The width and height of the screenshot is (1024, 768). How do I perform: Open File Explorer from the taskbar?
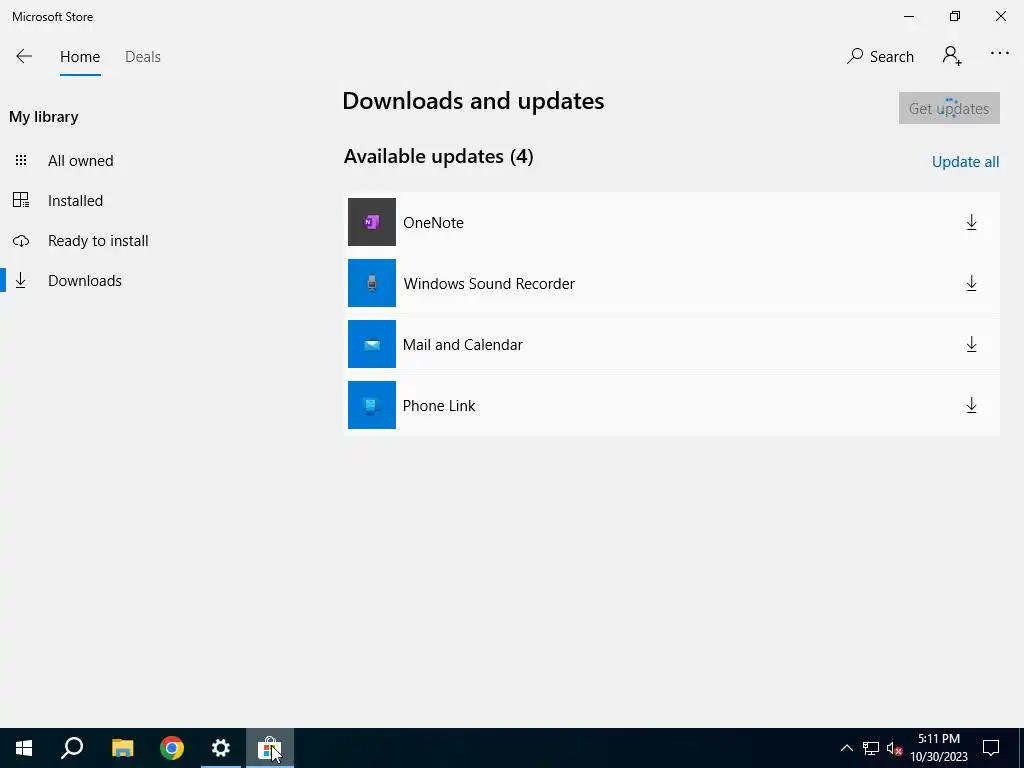pos(122,748)
